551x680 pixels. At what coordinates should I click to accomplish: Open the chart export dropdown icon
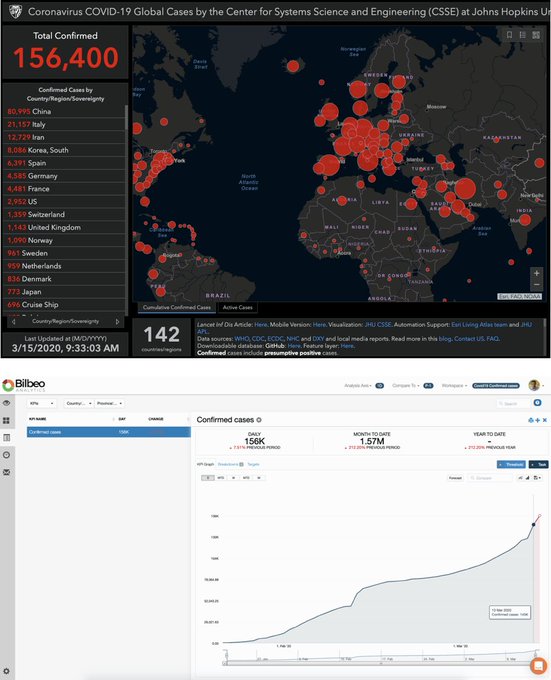(x=537, y=478)
